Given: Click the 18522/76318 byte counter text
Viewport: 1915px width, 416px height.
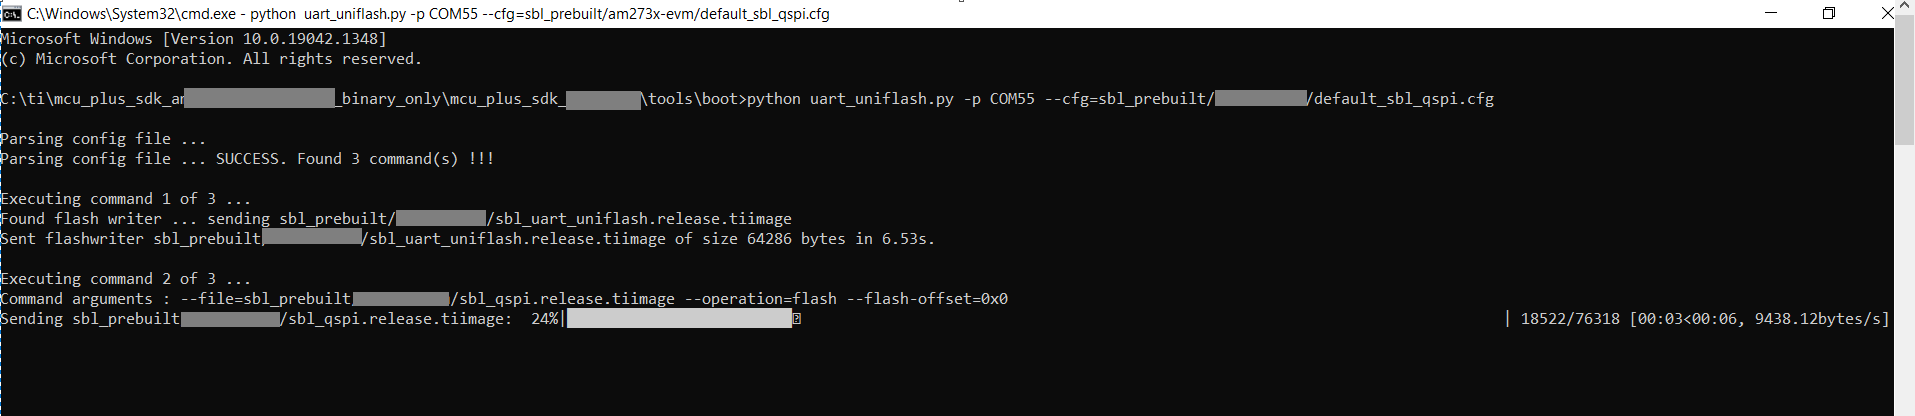Looking at the screenshot, I should click(x=1570, y=319).
